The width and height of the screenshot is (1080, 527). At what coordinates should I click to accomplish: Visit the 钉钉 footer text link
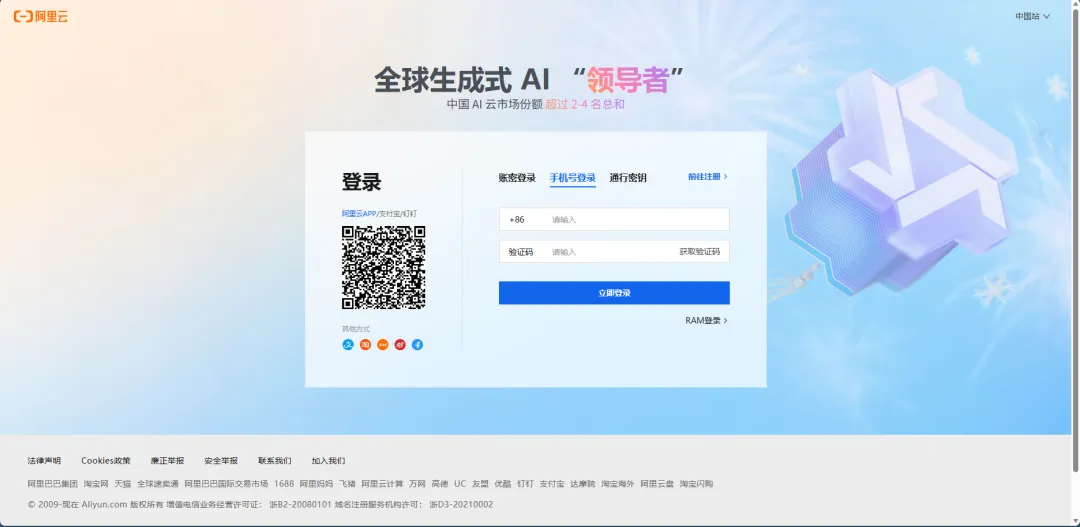pyautogui.click(x=526, y=484)
